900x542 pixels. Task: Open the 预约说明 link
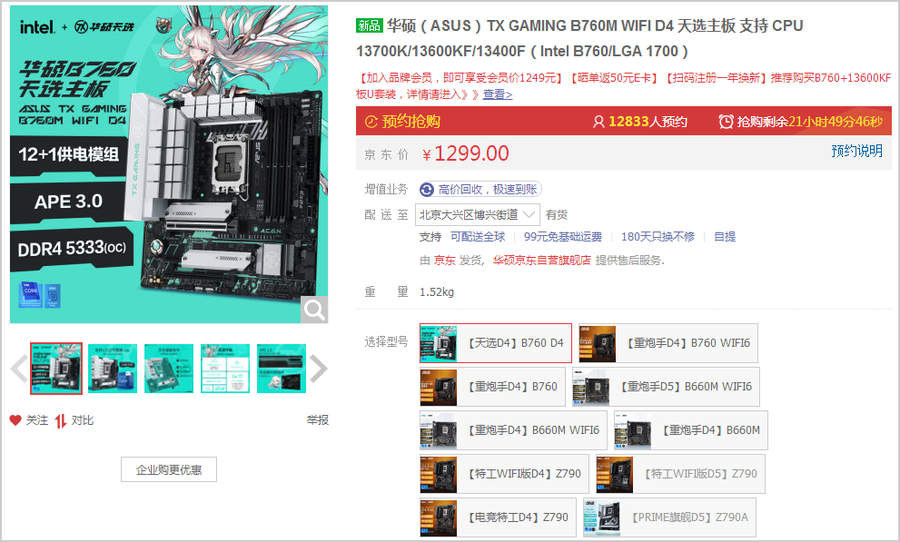coord(857,151)
